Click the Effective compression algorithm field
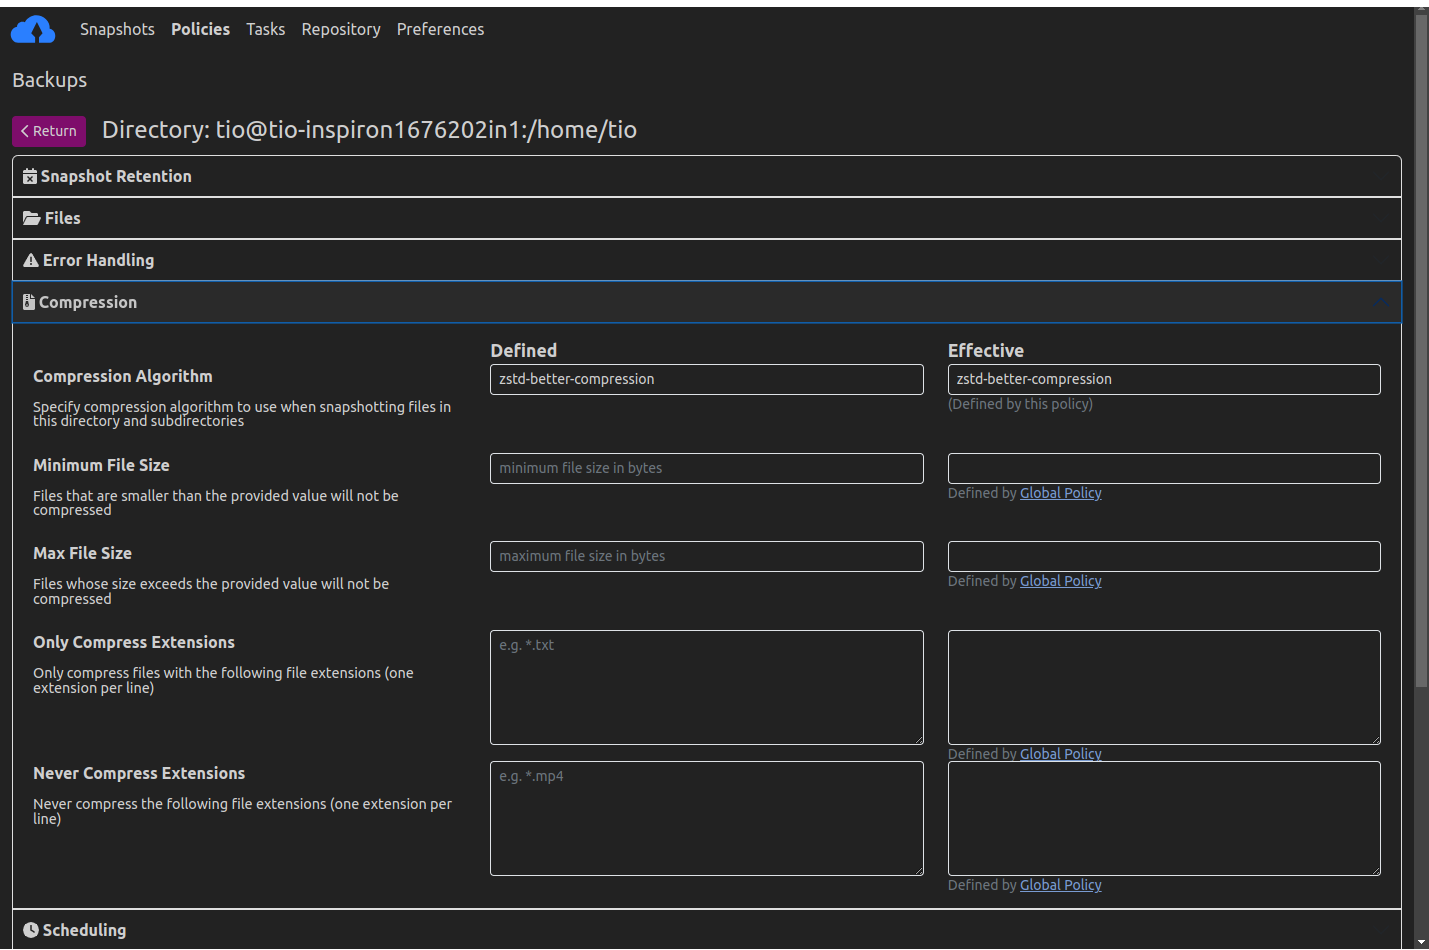The height and width of the screenshot is (950, 1429). pyautogui.click(x=1164, y=379)
